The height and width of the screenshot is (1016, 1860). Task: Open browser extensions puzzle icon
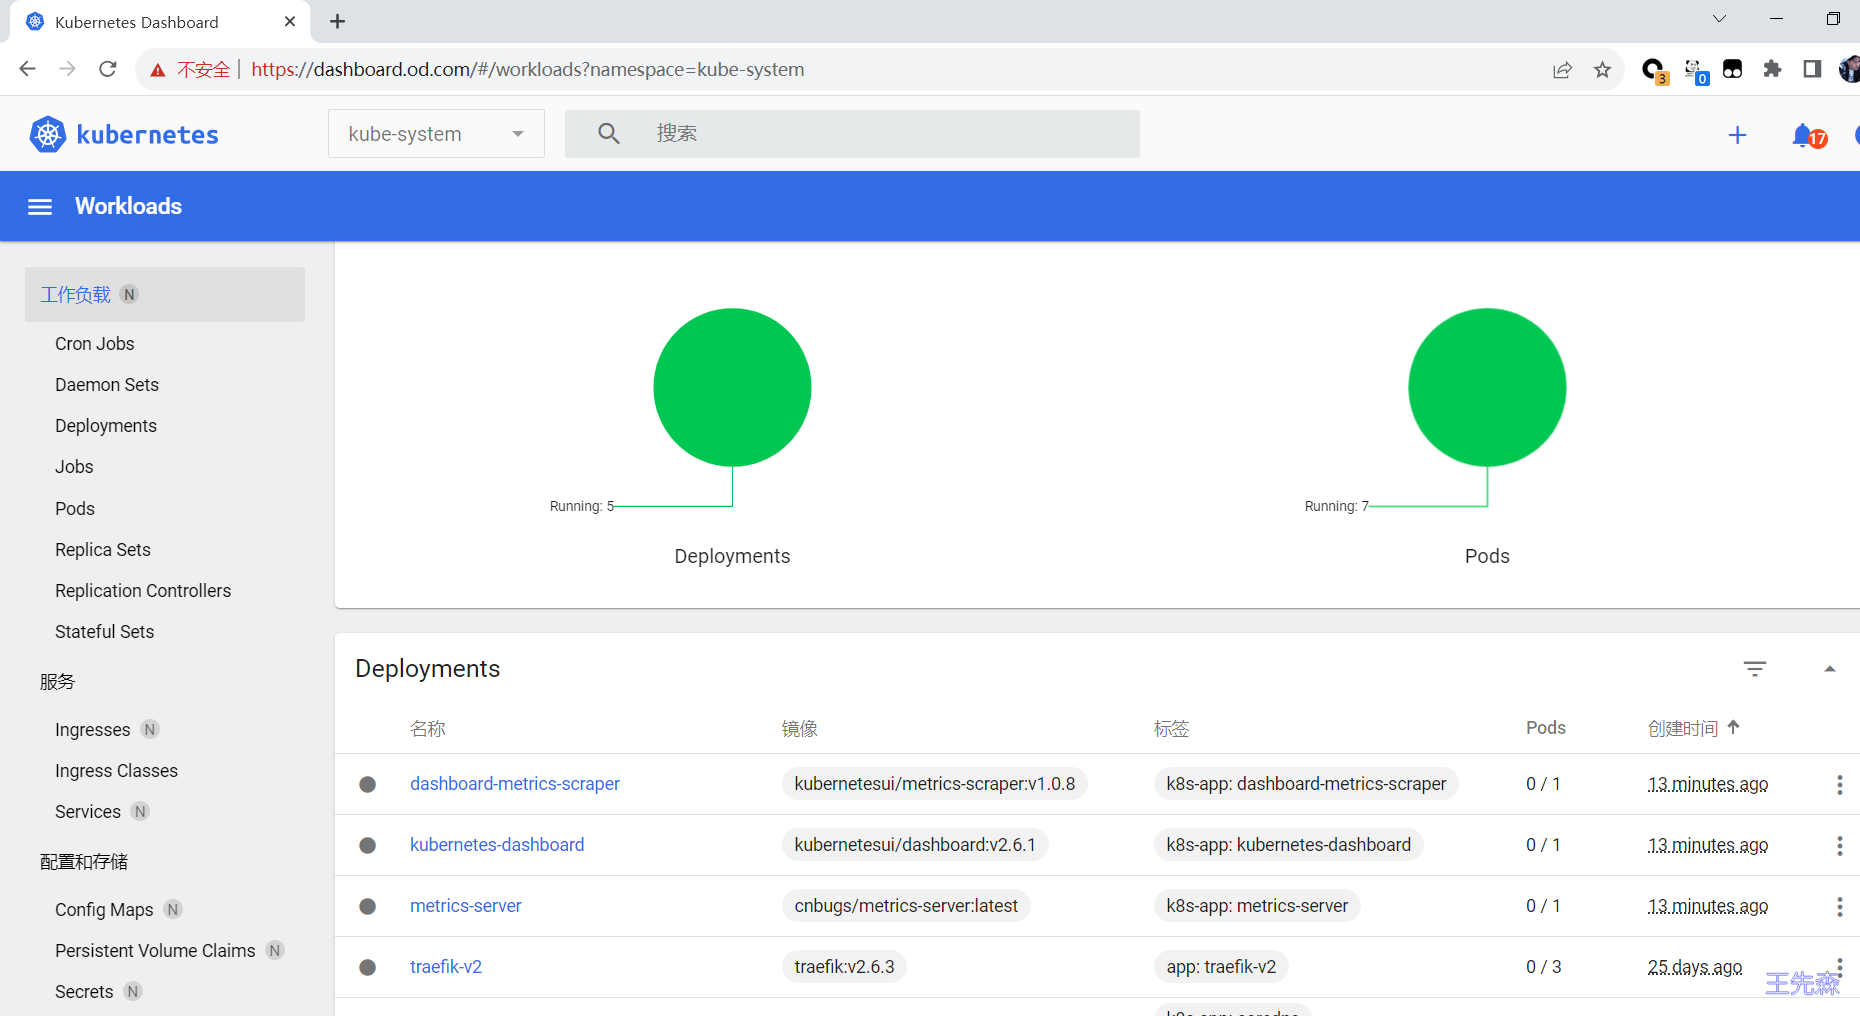point(1772,69)
